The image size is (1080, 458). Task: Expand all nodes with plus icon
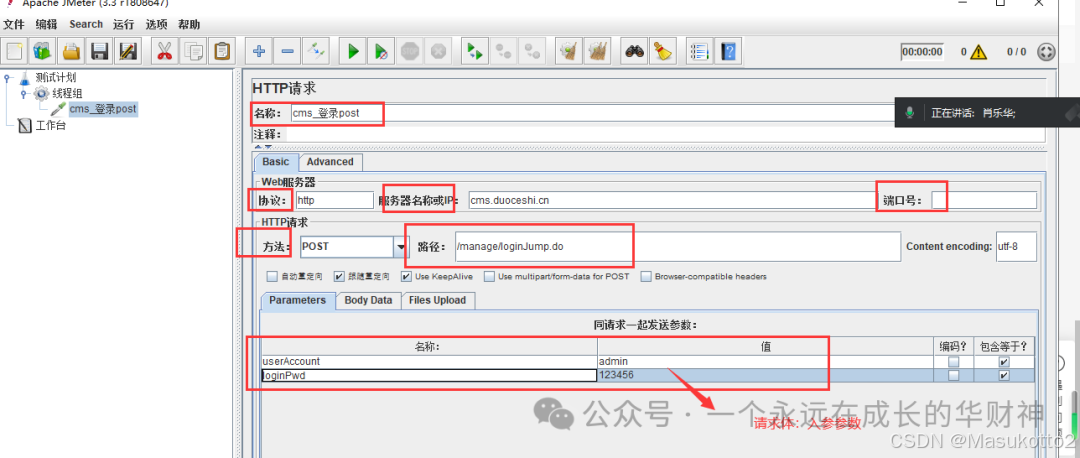coord(259,50)
